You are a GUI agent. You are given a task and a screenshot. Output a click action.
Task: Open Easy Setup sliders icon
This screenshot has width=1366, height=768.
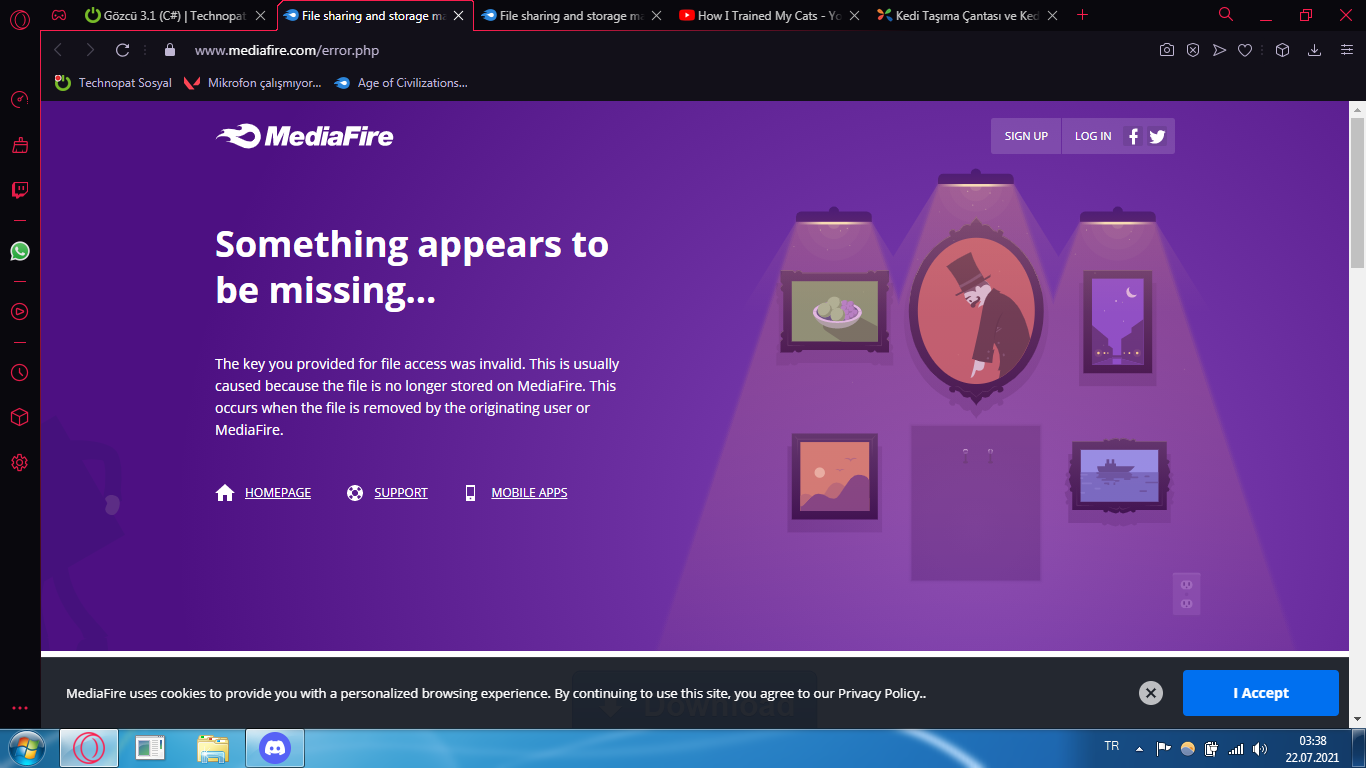tap(1346, 50)
